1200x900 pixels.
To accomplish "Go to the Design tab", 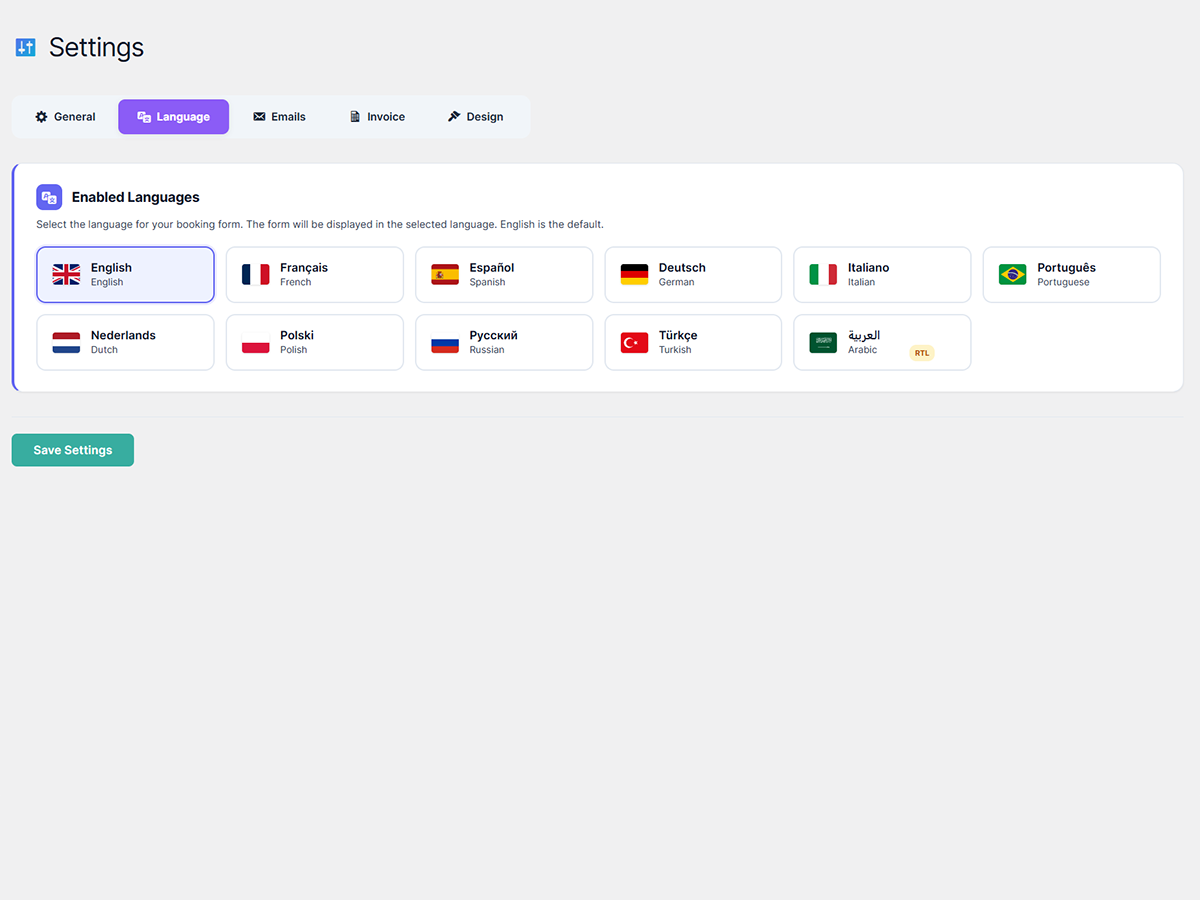I will (x=475, y=117).
